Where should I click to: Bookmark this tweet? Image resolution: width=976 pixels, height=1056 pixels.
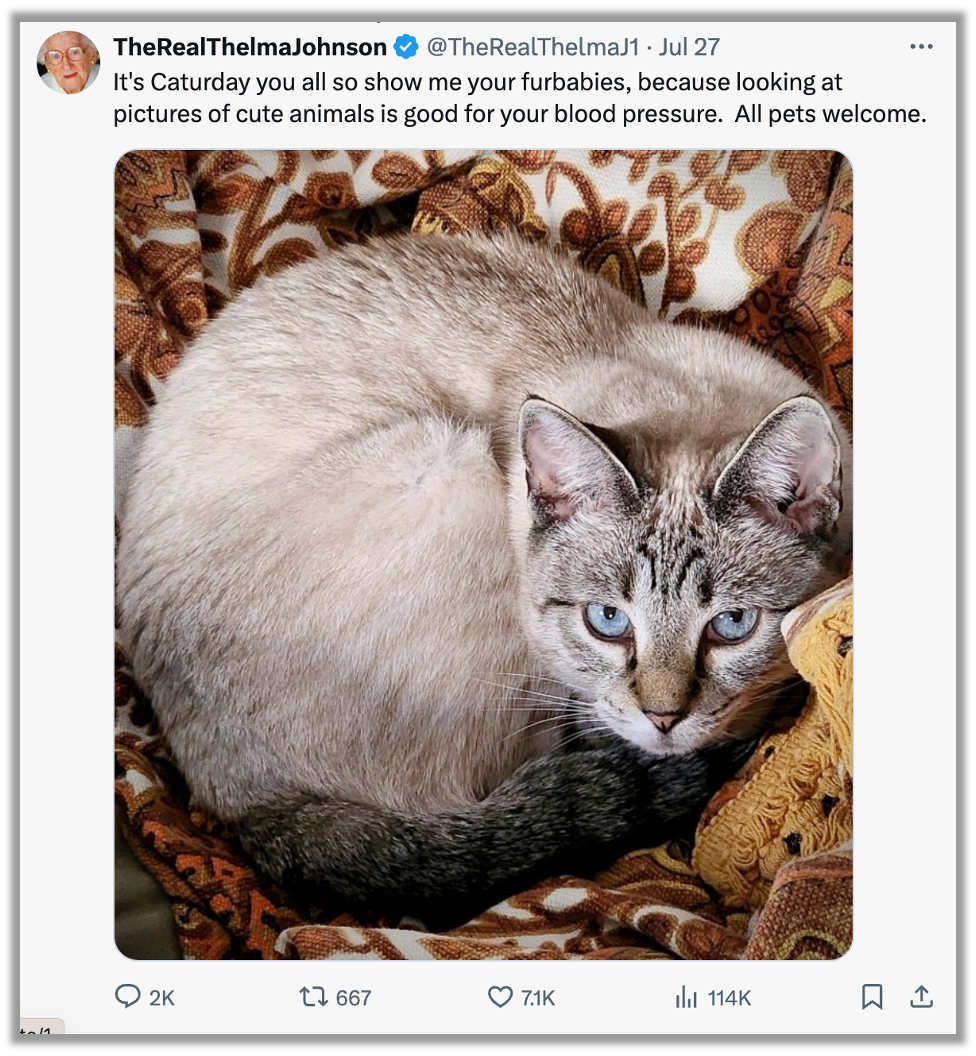(x=872, y=997)
